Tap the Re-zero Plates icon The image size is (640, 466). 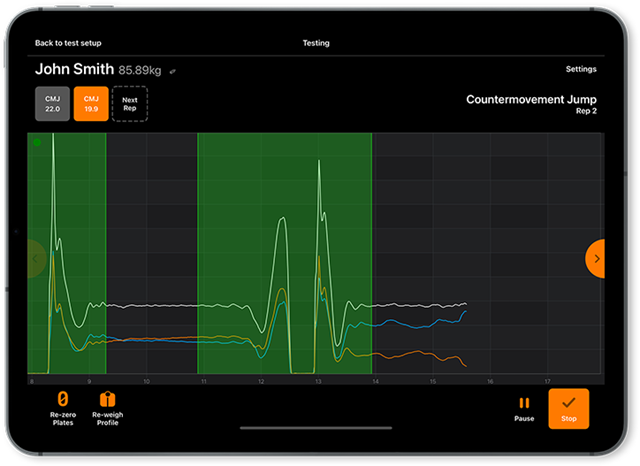point(62,400)
